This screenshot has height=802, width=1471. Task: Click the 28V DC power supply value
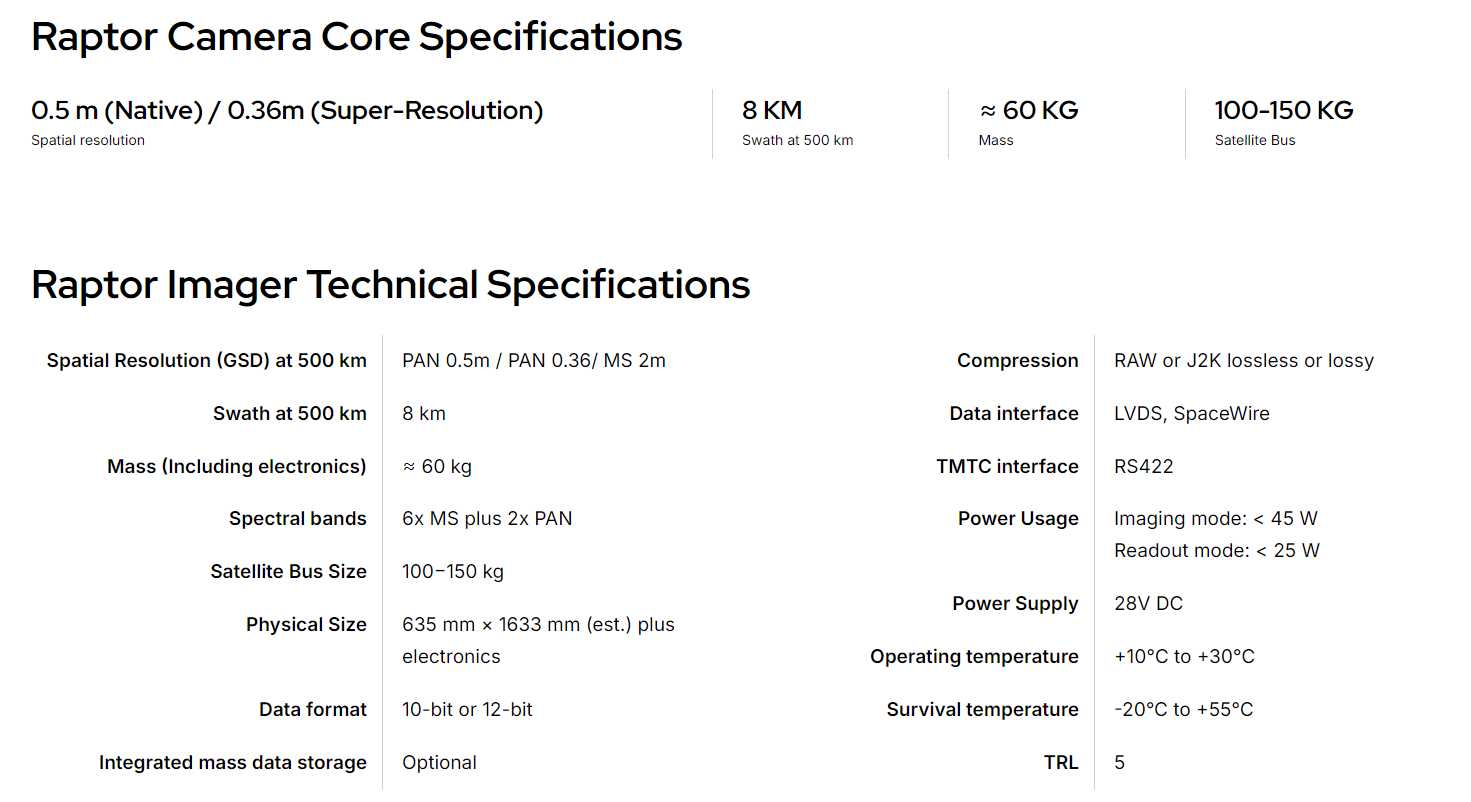[x=1149, y=604]
